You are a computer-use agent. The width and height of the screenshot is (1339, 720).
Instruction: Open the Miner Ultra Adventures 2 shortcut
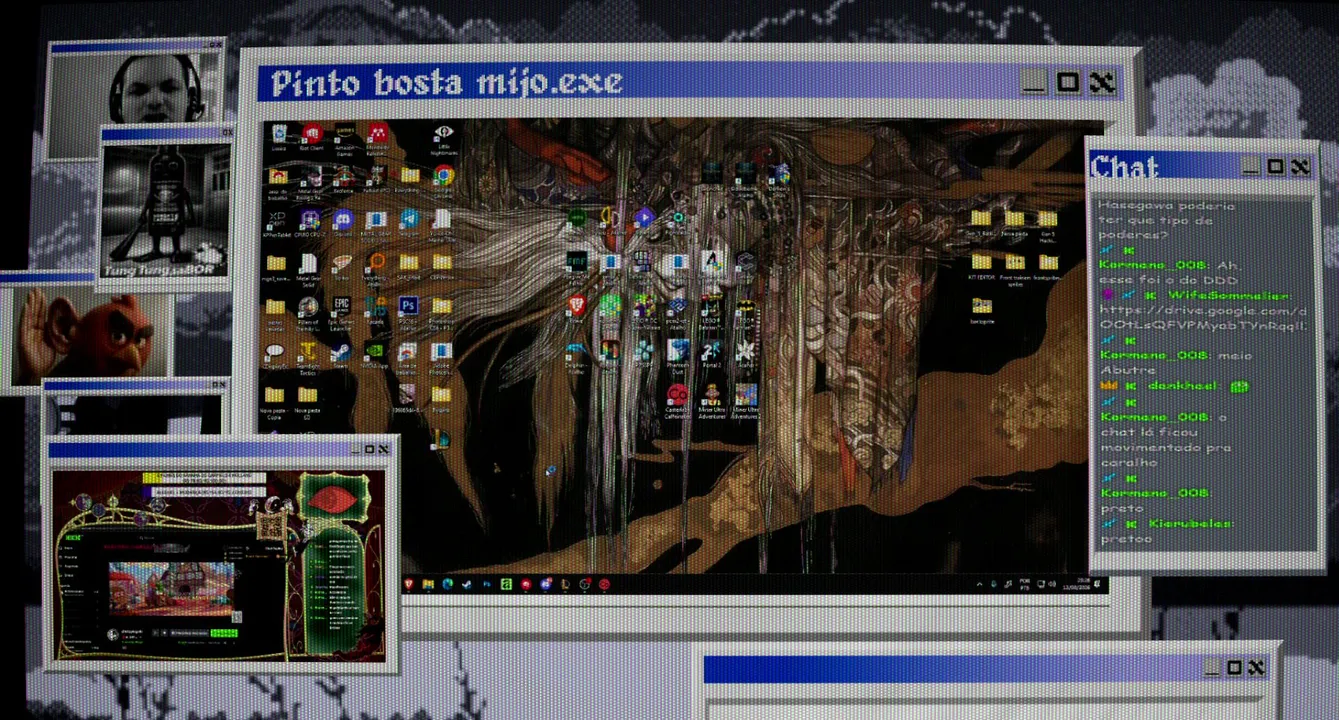pyautogui.click(x=745, y=399)
